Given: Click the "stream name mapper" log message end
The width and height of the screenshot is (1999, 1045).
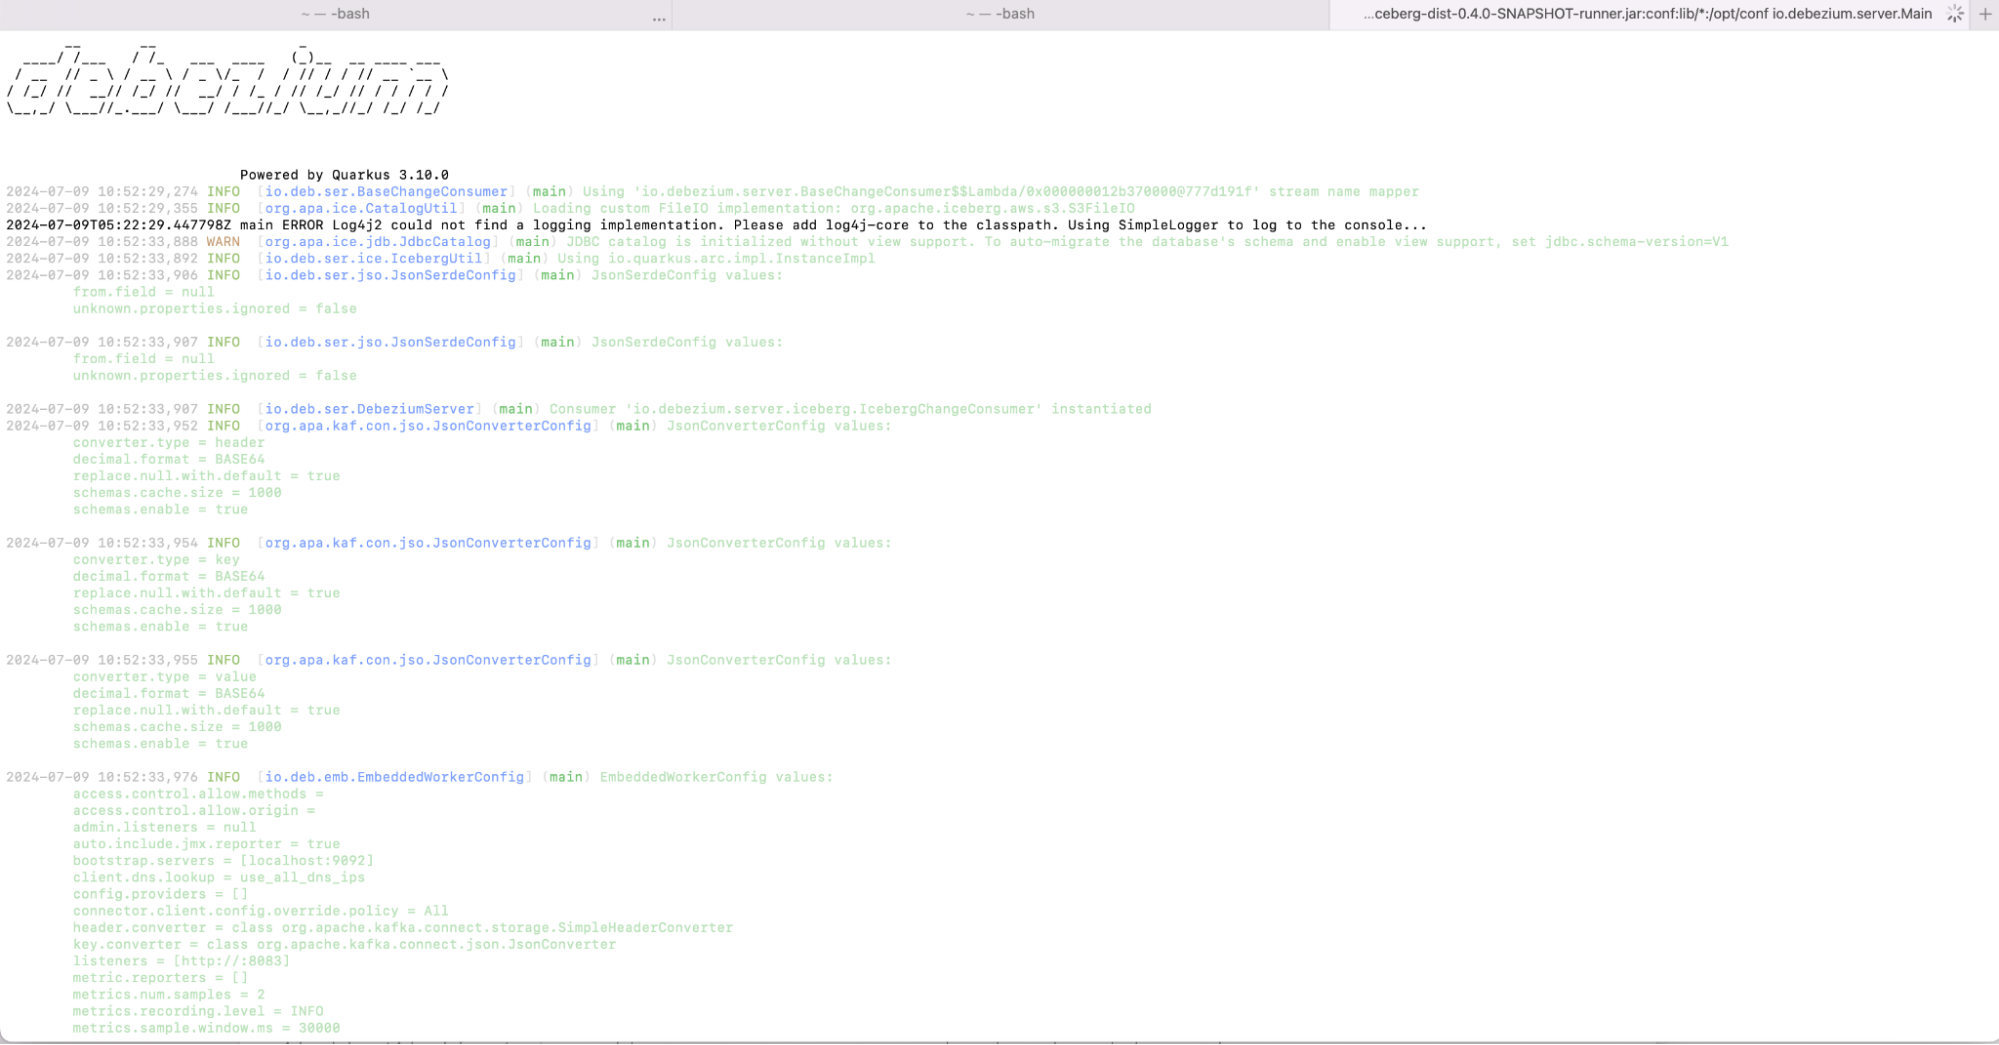Looking at the screenshot, I should [x=1344, y=192].
